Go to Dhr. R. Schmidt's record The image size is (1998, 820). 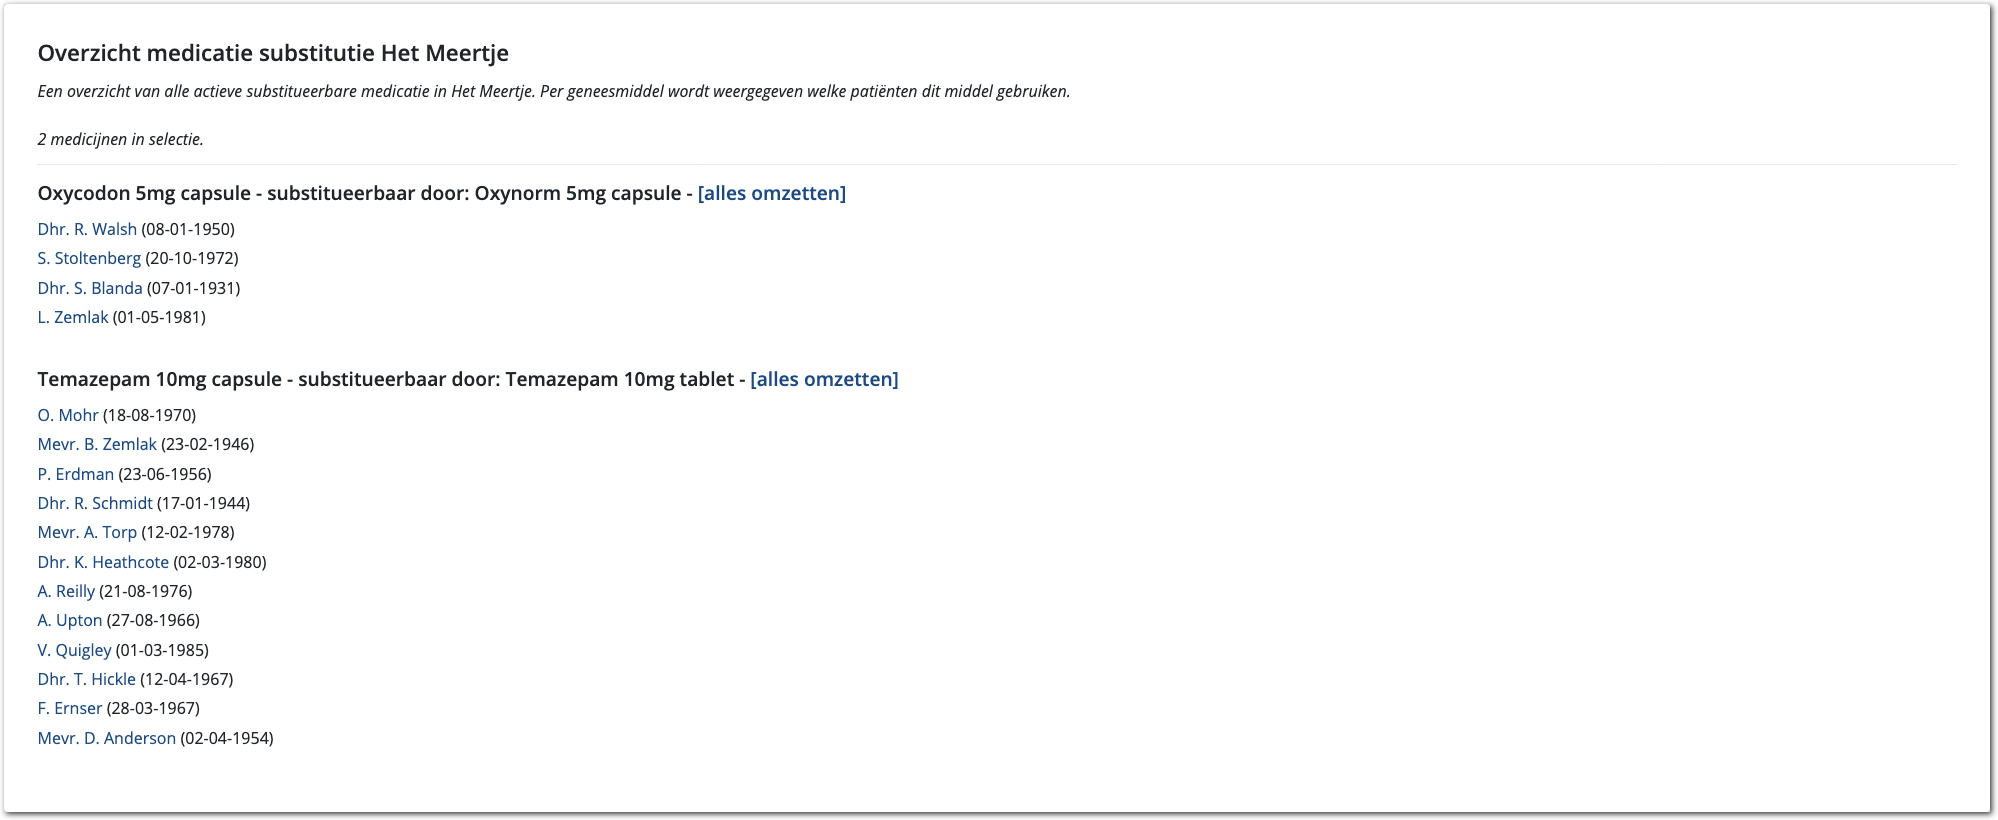point(95,503)
